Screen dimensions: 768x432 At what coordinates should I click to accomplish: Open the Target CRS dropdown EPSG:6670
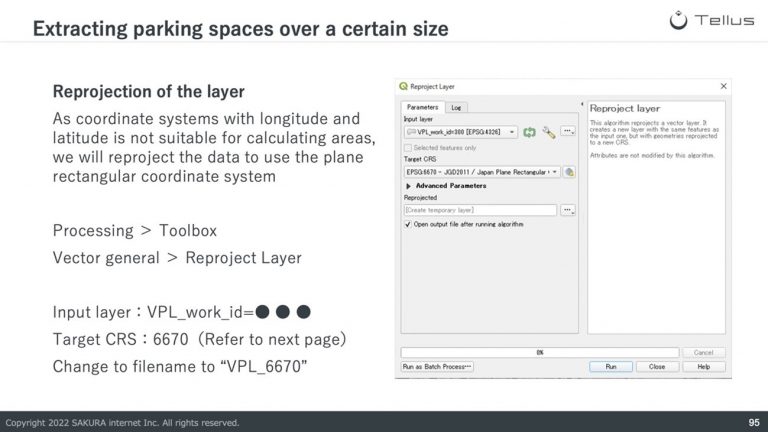pyautogui.click(x=482, y=172)
